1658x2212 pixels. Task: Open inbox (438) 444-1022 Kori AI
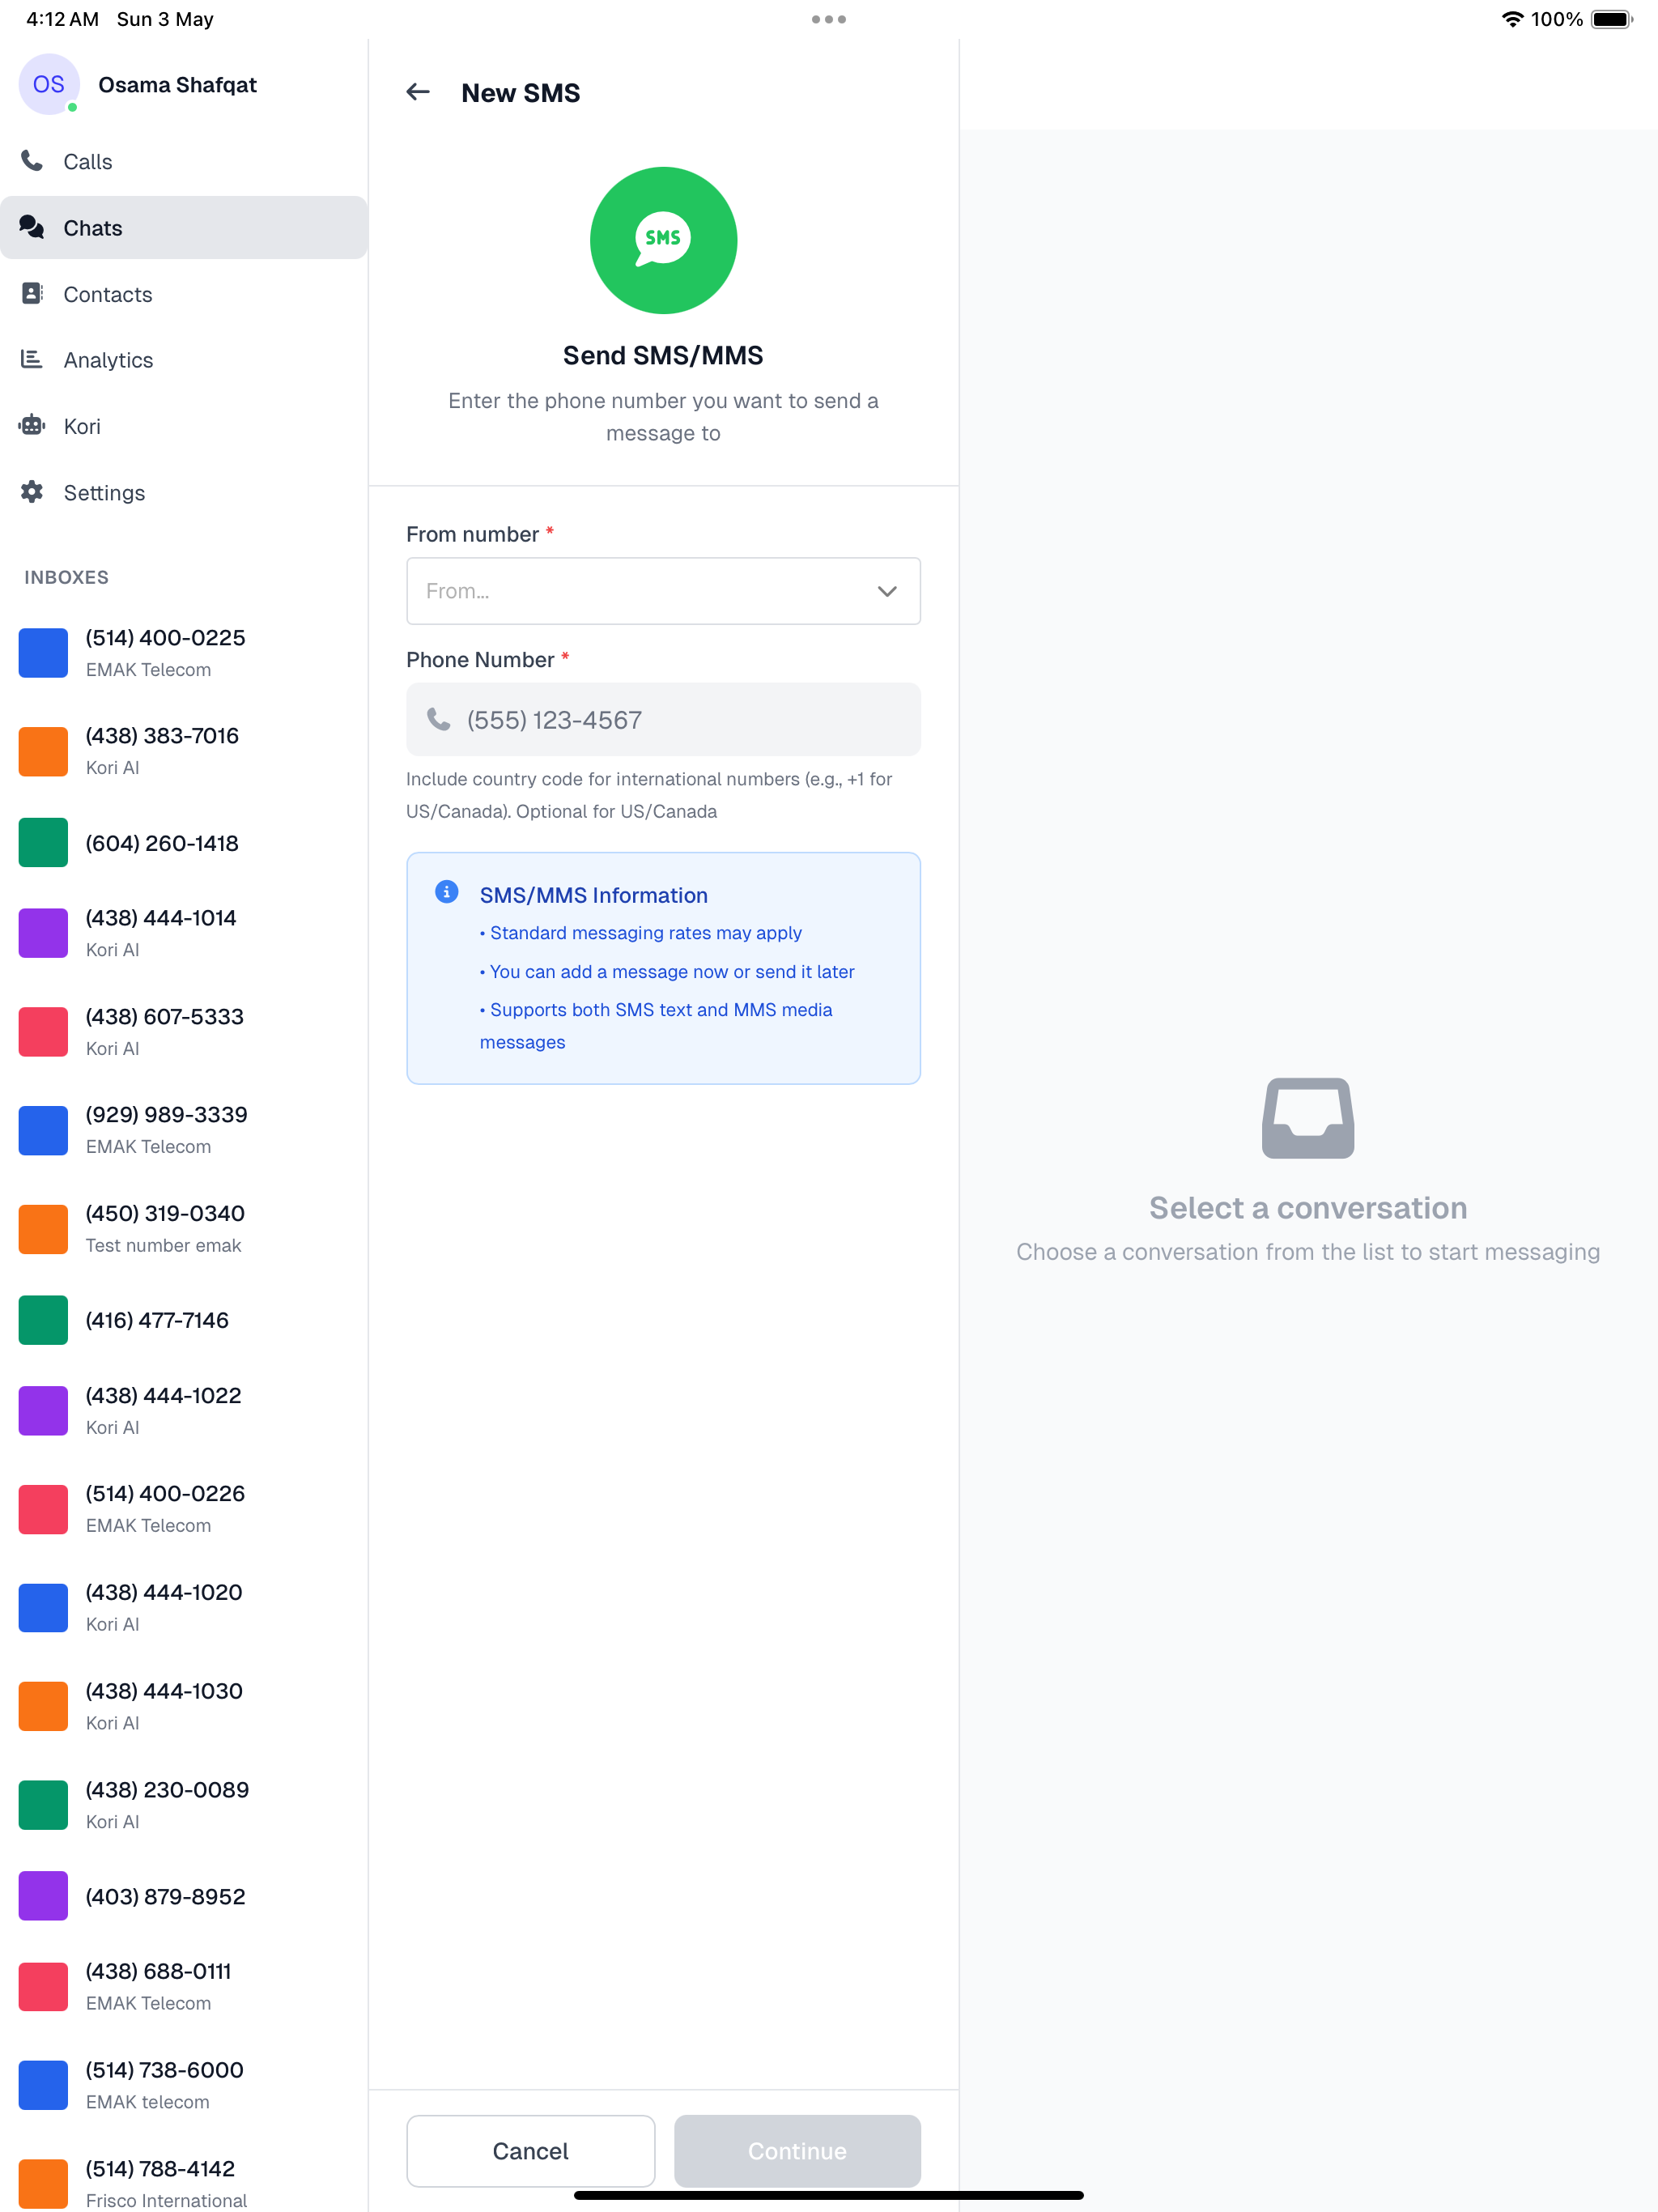pyautogui.click(x=184, y=1411)
